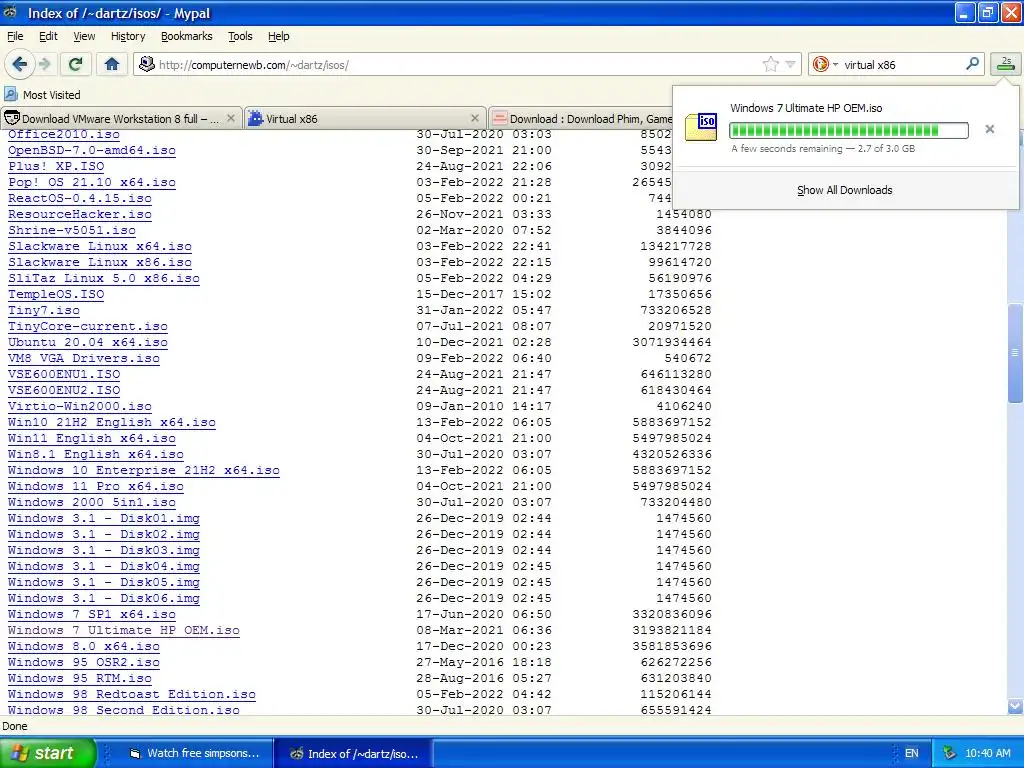Click the vertical scrollbar thumb

pyautogui.click(x=1015, y=353)
